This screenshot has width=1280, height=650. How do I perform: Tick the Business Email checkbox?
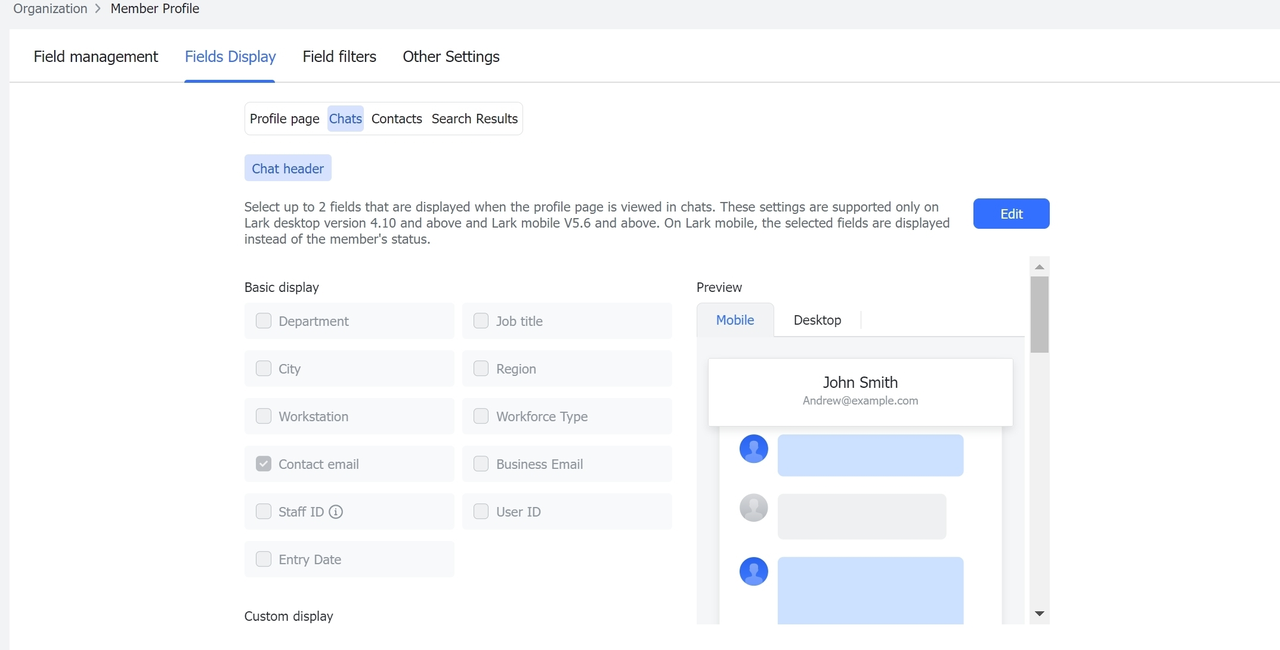481,464
